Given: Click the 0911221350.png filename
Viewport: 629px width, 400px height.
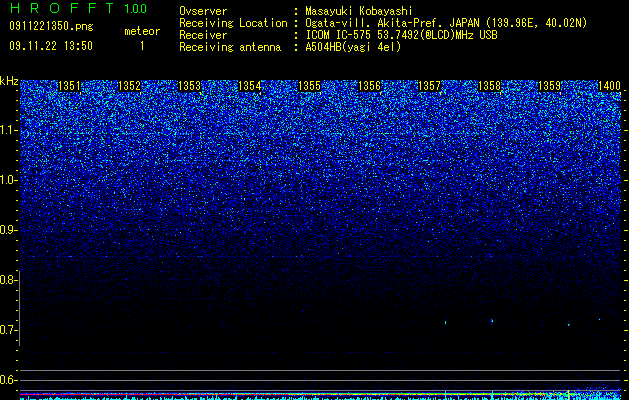Looking at the screenshot, I should (51, 26).
